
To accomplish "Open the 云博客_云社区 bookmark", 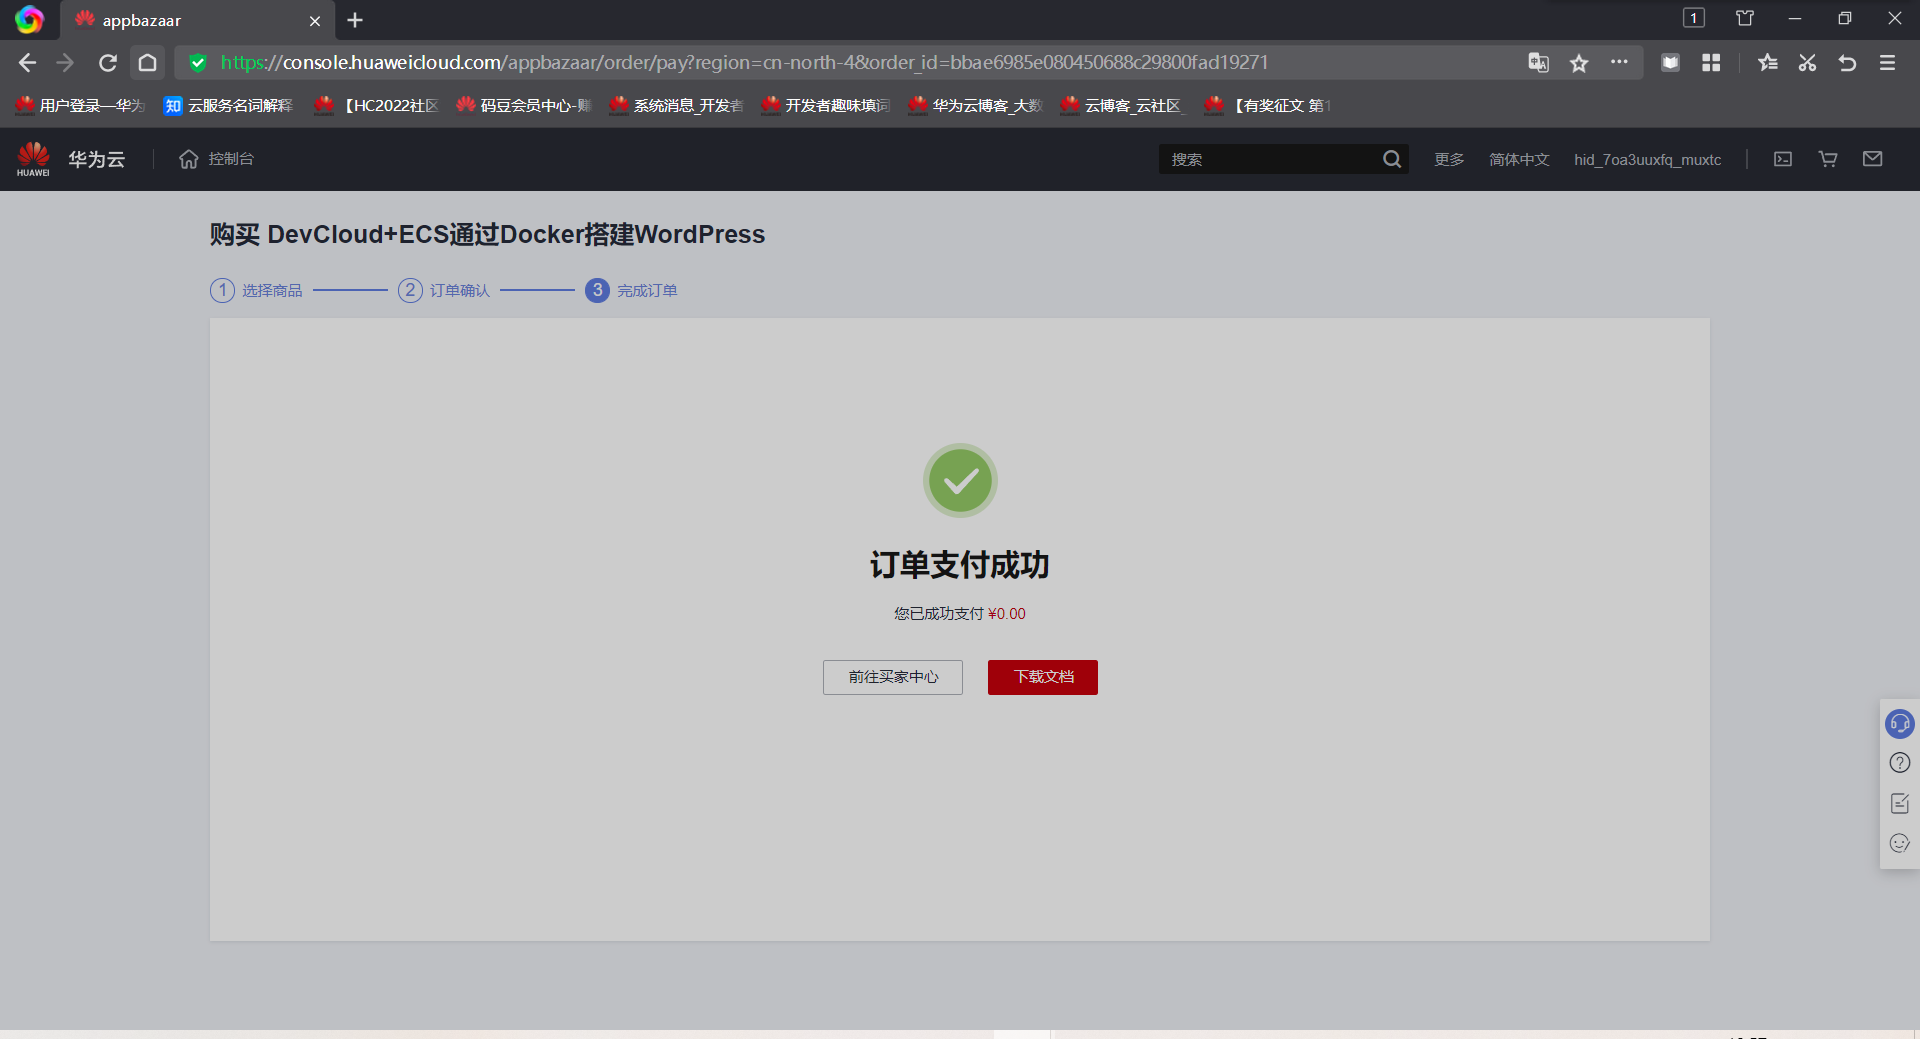I will pyautogui.click(x=1123, y=105).
